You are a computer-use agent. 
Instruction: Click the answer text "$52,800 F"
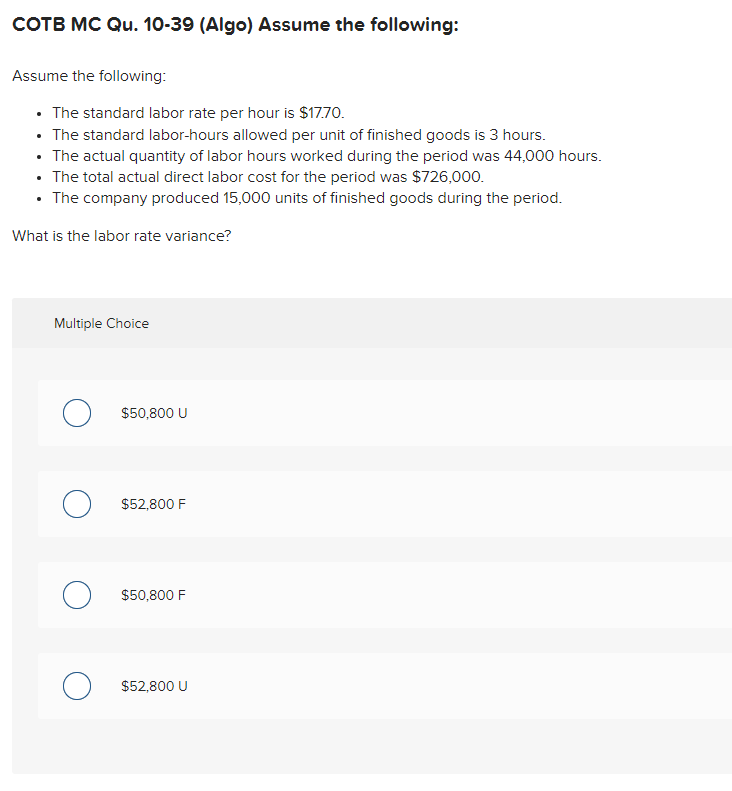click(x=153, y=504)
